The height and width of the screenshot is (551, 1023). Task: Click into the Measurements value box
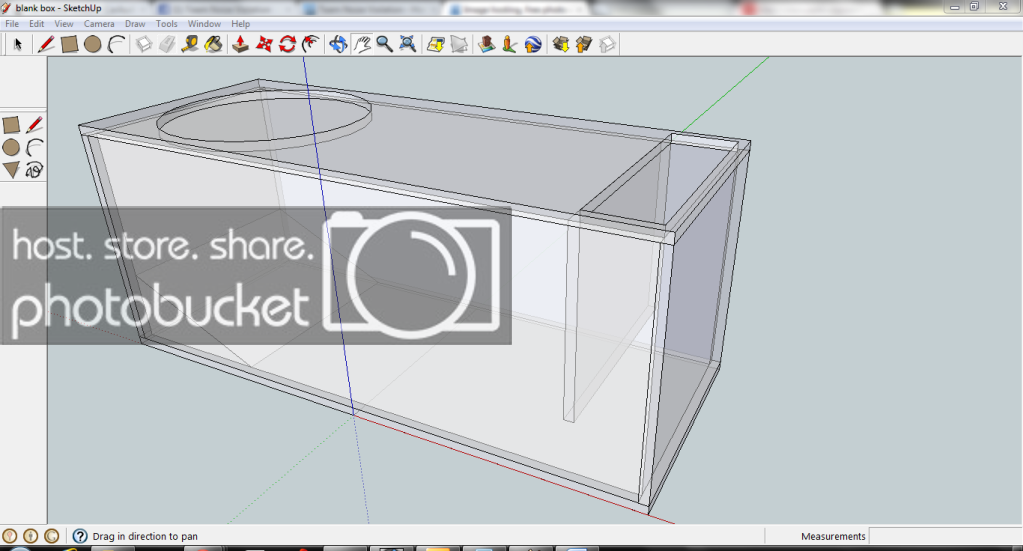944,536
